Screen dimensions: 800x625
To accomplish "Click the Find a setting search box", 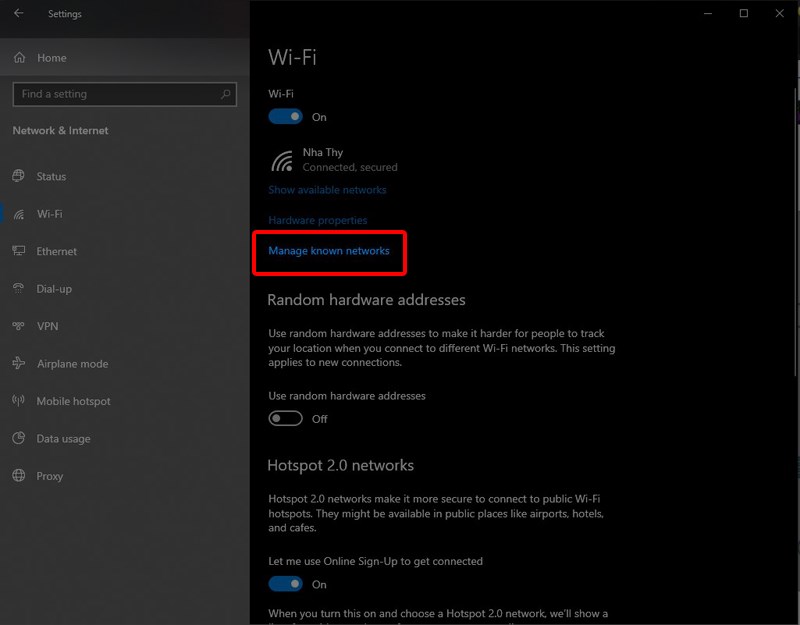I will tap(115, 94).
